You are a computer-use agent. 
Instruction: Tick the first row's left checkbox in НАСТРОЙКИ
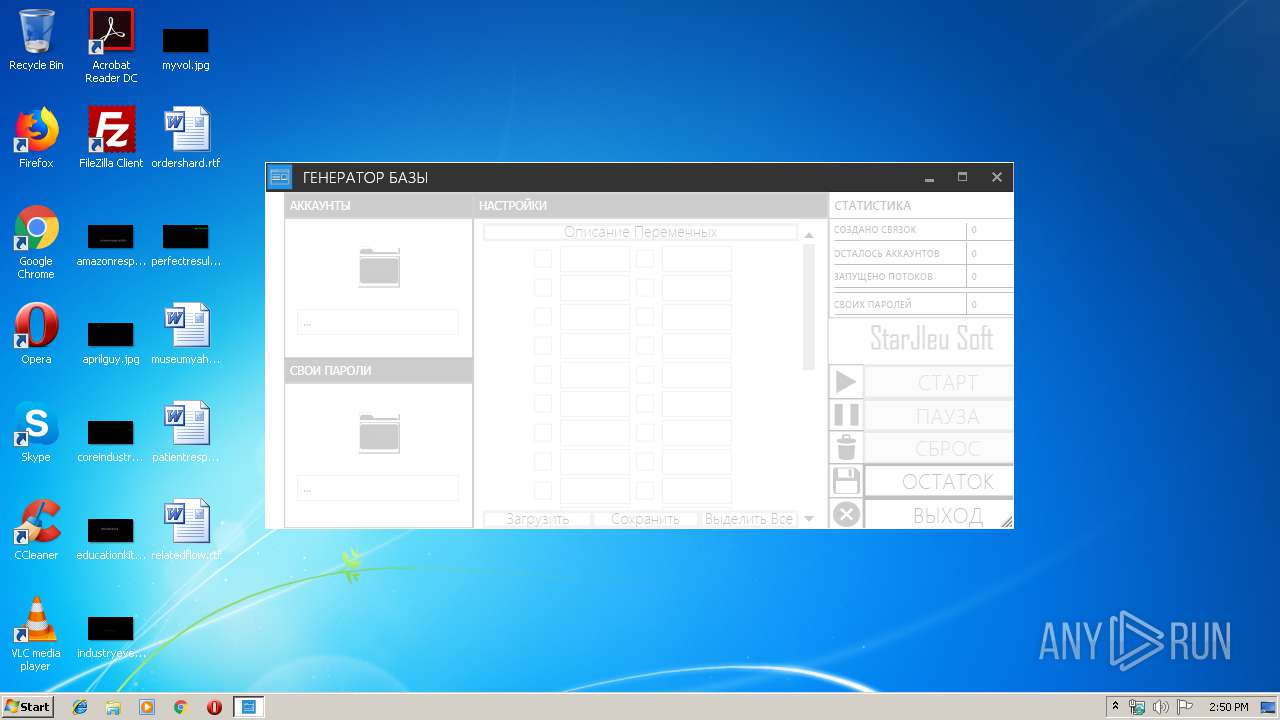(542, 259)
